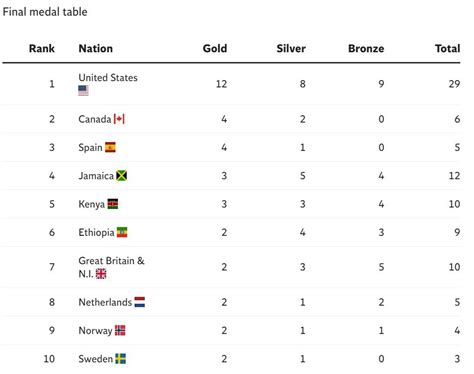
Task: Click the Great Britain & N.I. name
Action: coord(111,267)
